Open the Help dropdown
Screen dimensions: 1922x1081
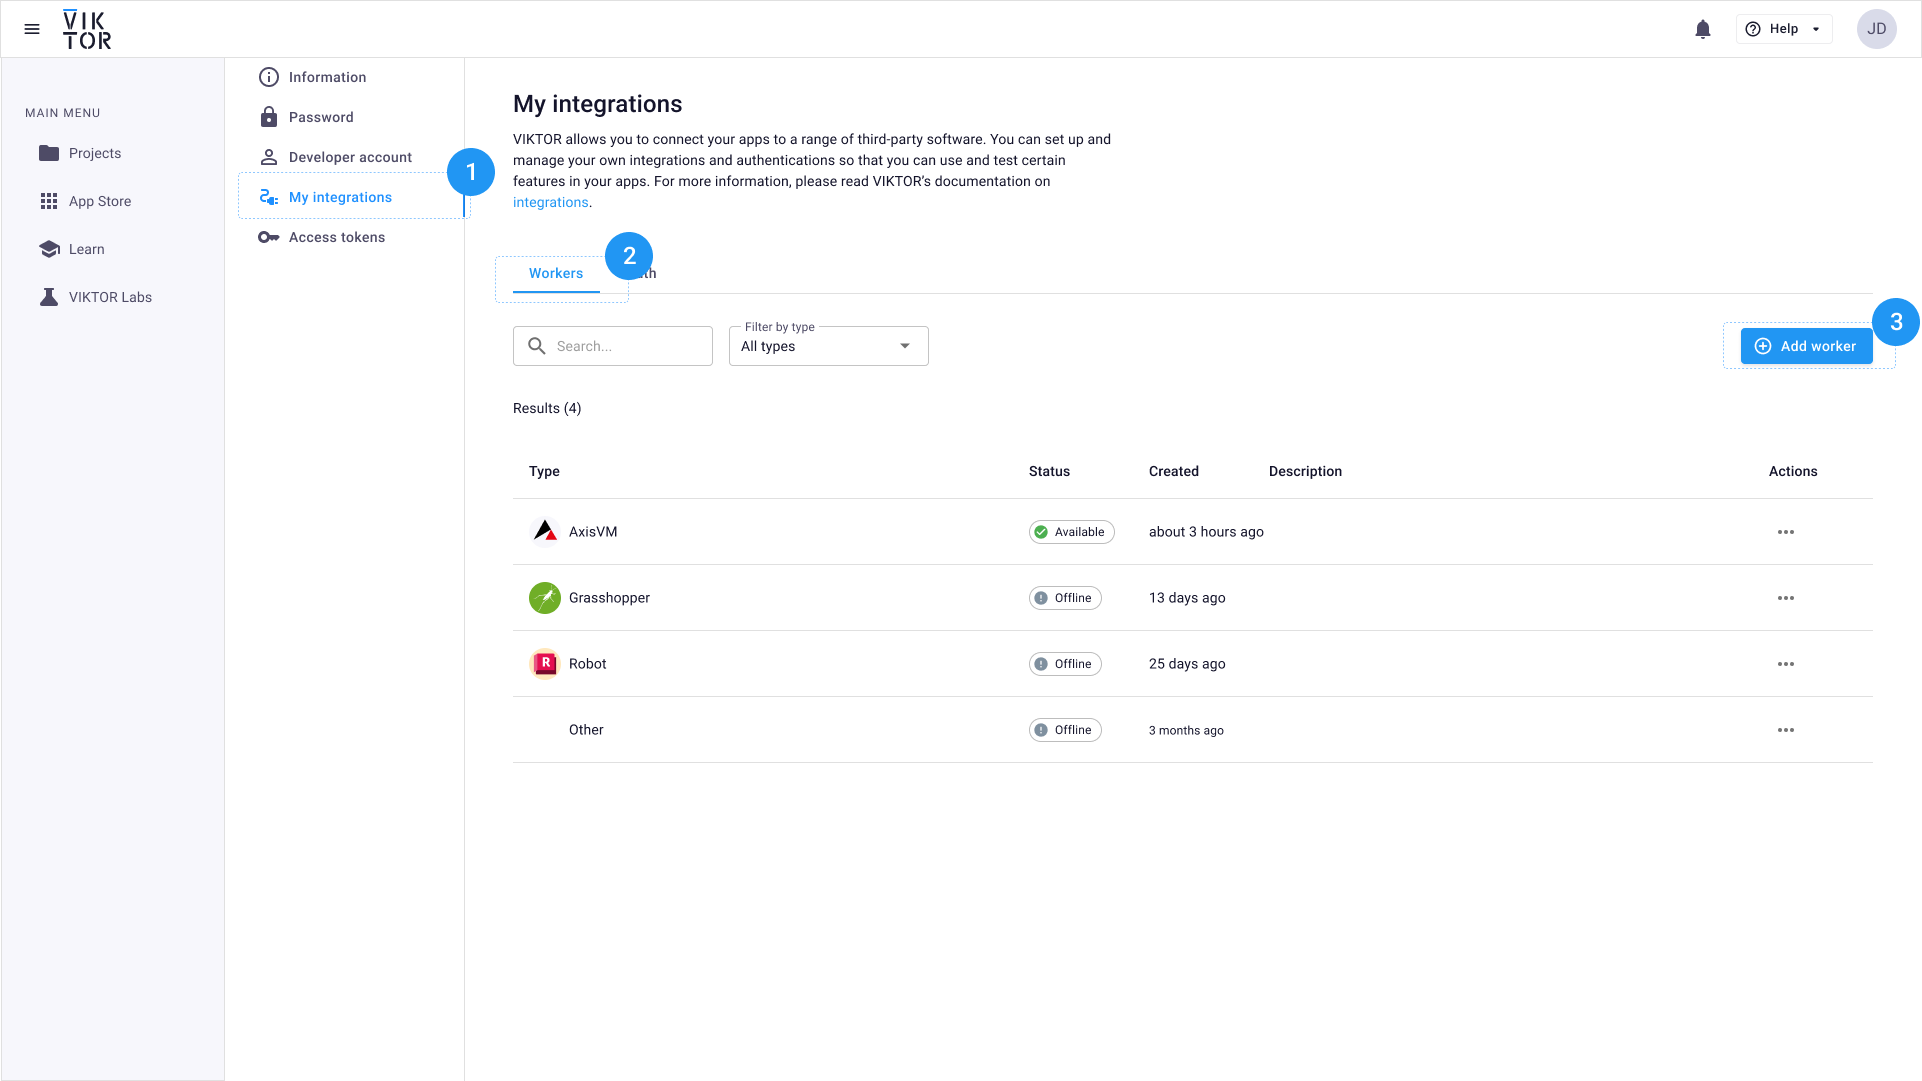(1784, 29)
